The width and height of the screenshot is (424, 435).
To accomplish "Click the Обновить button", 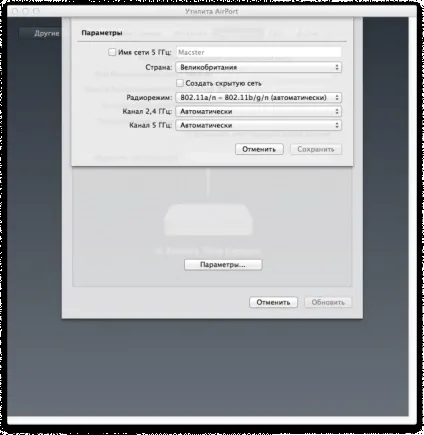I will click(328, 302).
